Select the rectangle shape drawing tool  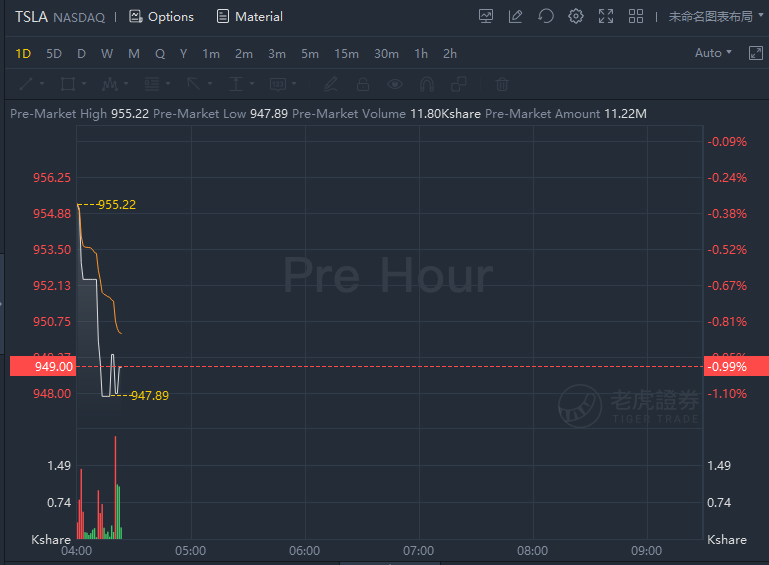pos(68,84)
